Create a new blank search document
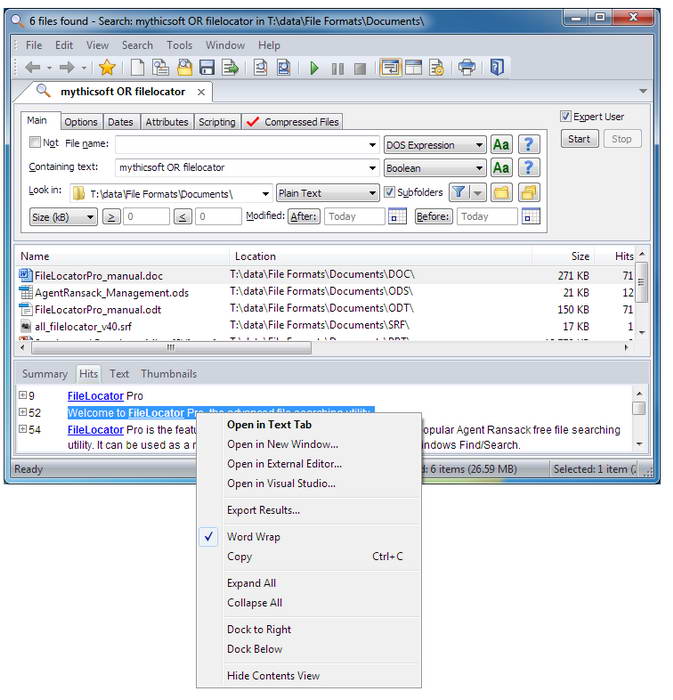 pos(137,68)
